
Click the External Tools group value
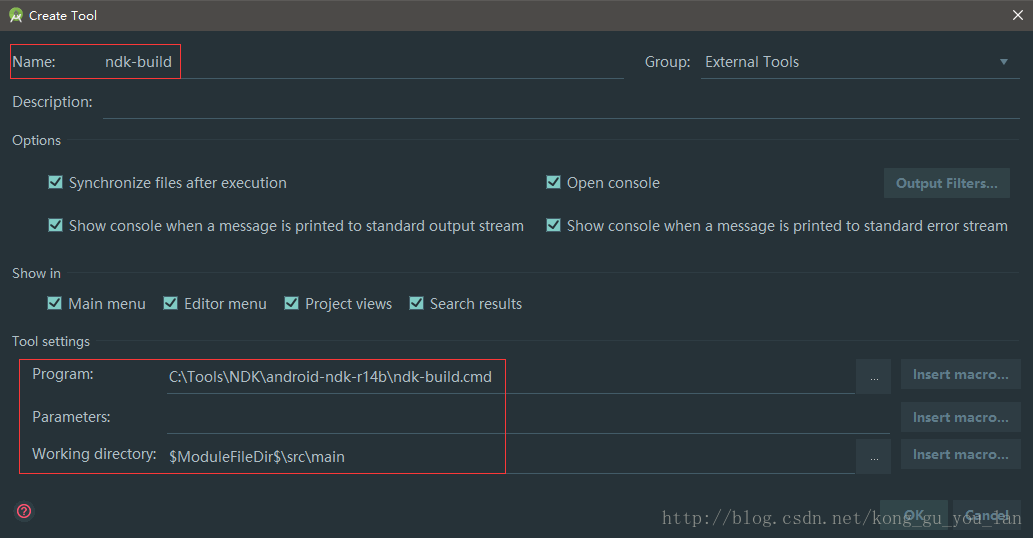point(752,62)
